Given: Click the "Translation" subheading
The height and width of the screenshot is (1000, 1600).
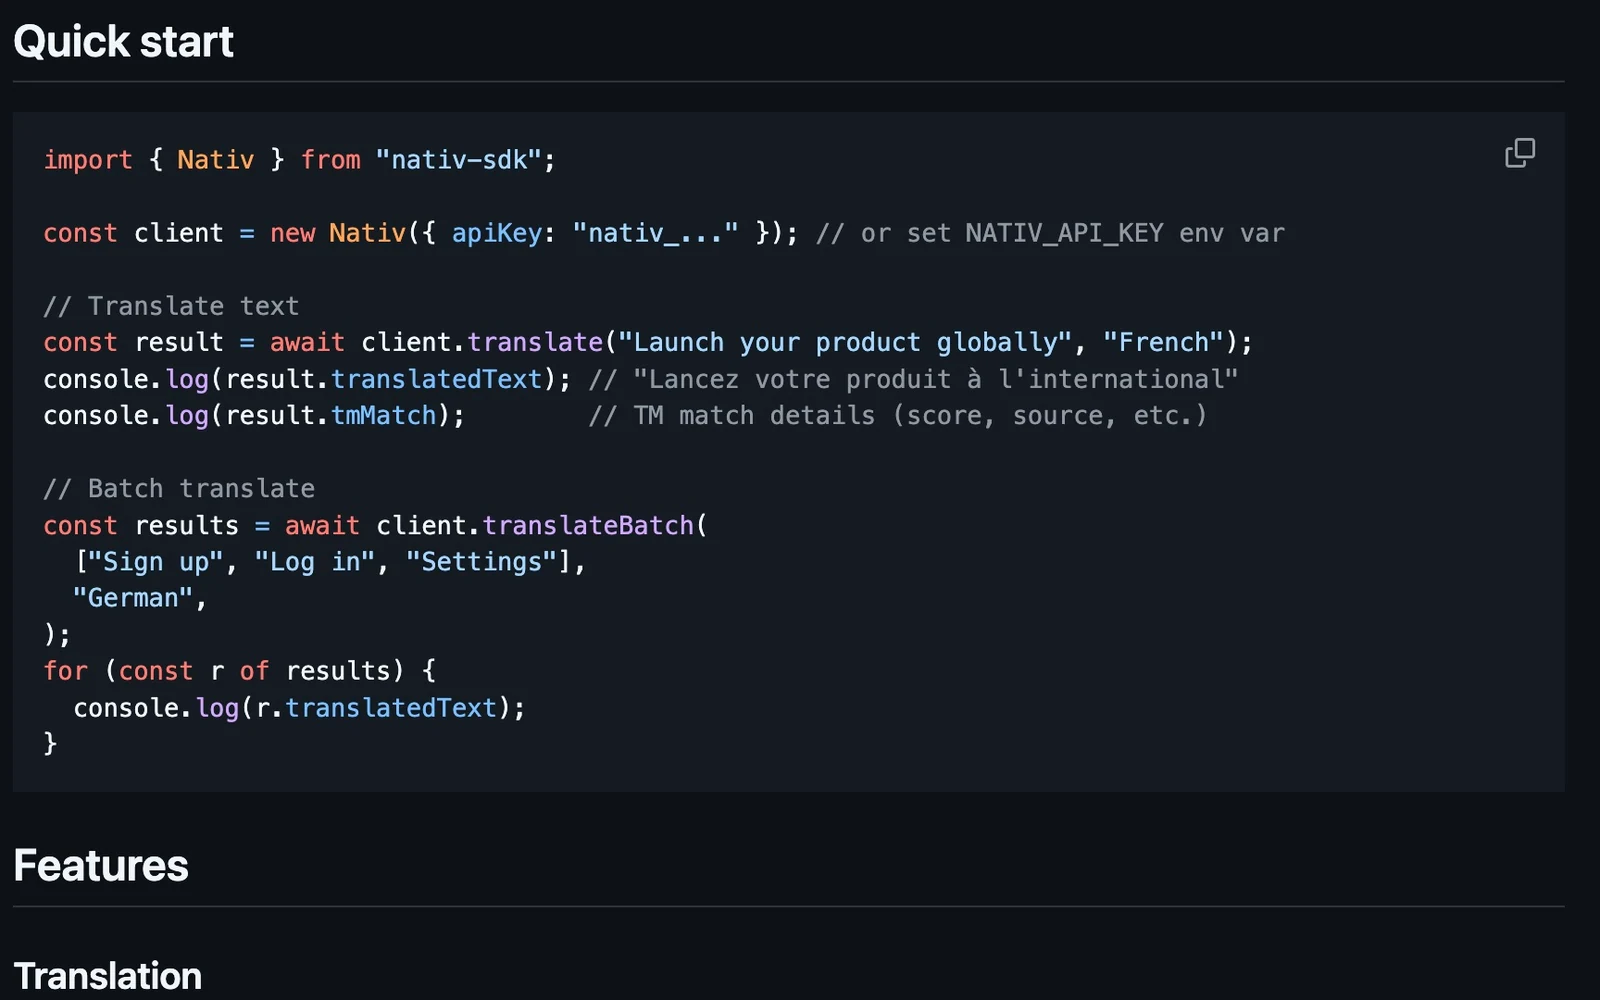Looking at the screenshot, I should coord(108,976).
